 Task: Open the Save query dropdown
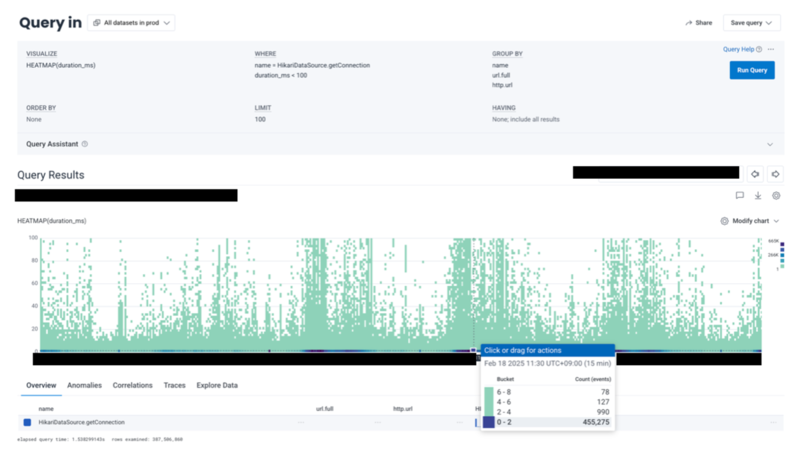click(752, 23)
